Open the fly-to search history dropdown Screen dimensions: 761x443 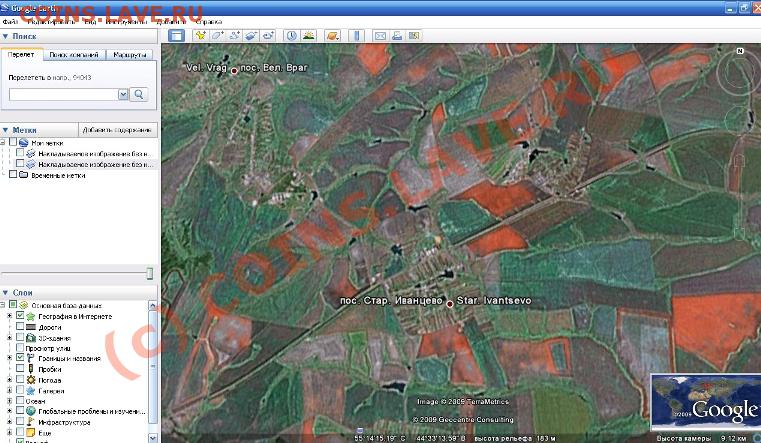[x=123, y=94]
